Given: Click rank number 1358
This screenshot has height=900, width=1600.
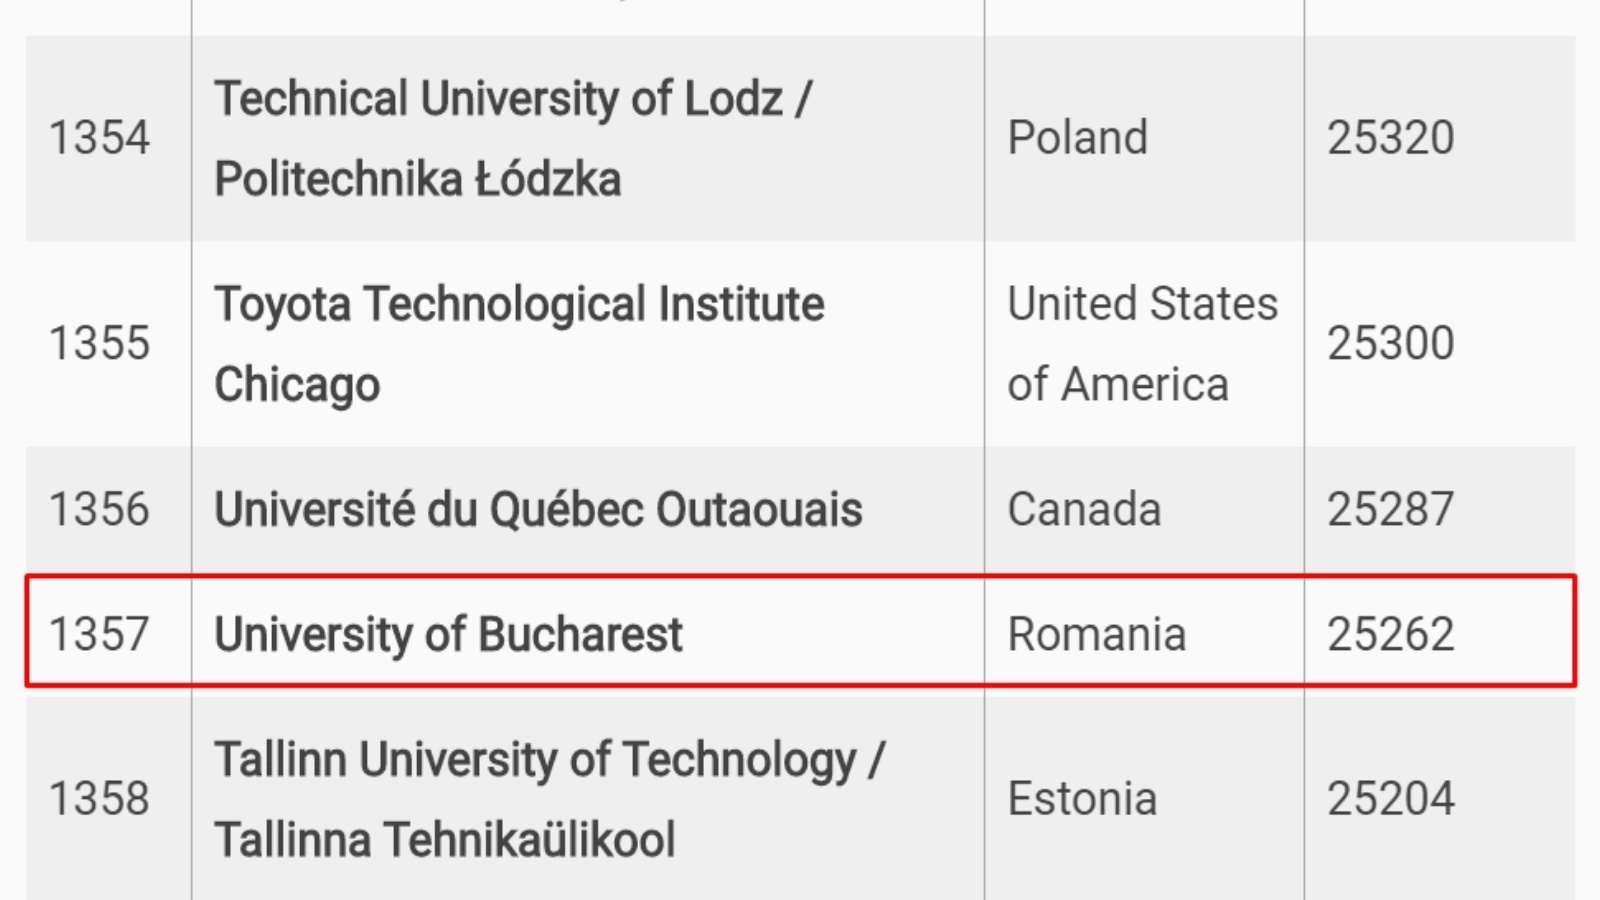Looking at the screenshot, I should tap(99, 798).
